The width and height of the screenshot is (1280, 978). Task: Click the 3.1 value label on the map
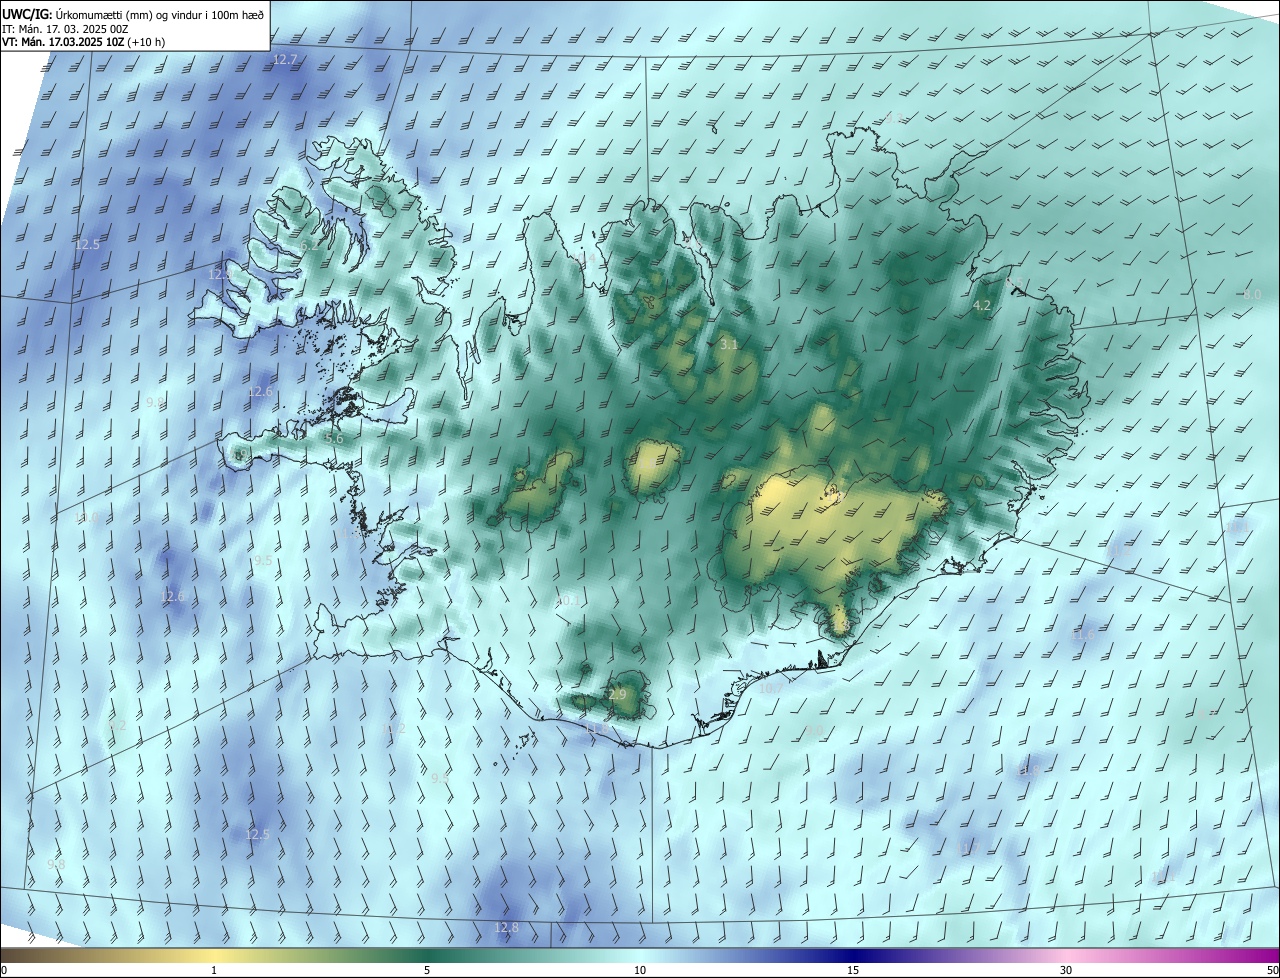tap(729, 345)
